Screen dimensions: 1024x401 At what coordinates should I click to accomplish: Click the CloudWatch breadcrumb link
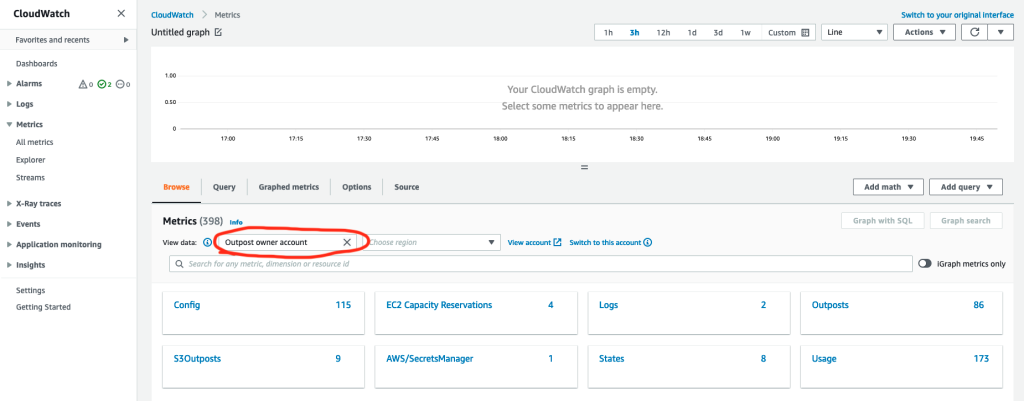(x=172, y=14)
